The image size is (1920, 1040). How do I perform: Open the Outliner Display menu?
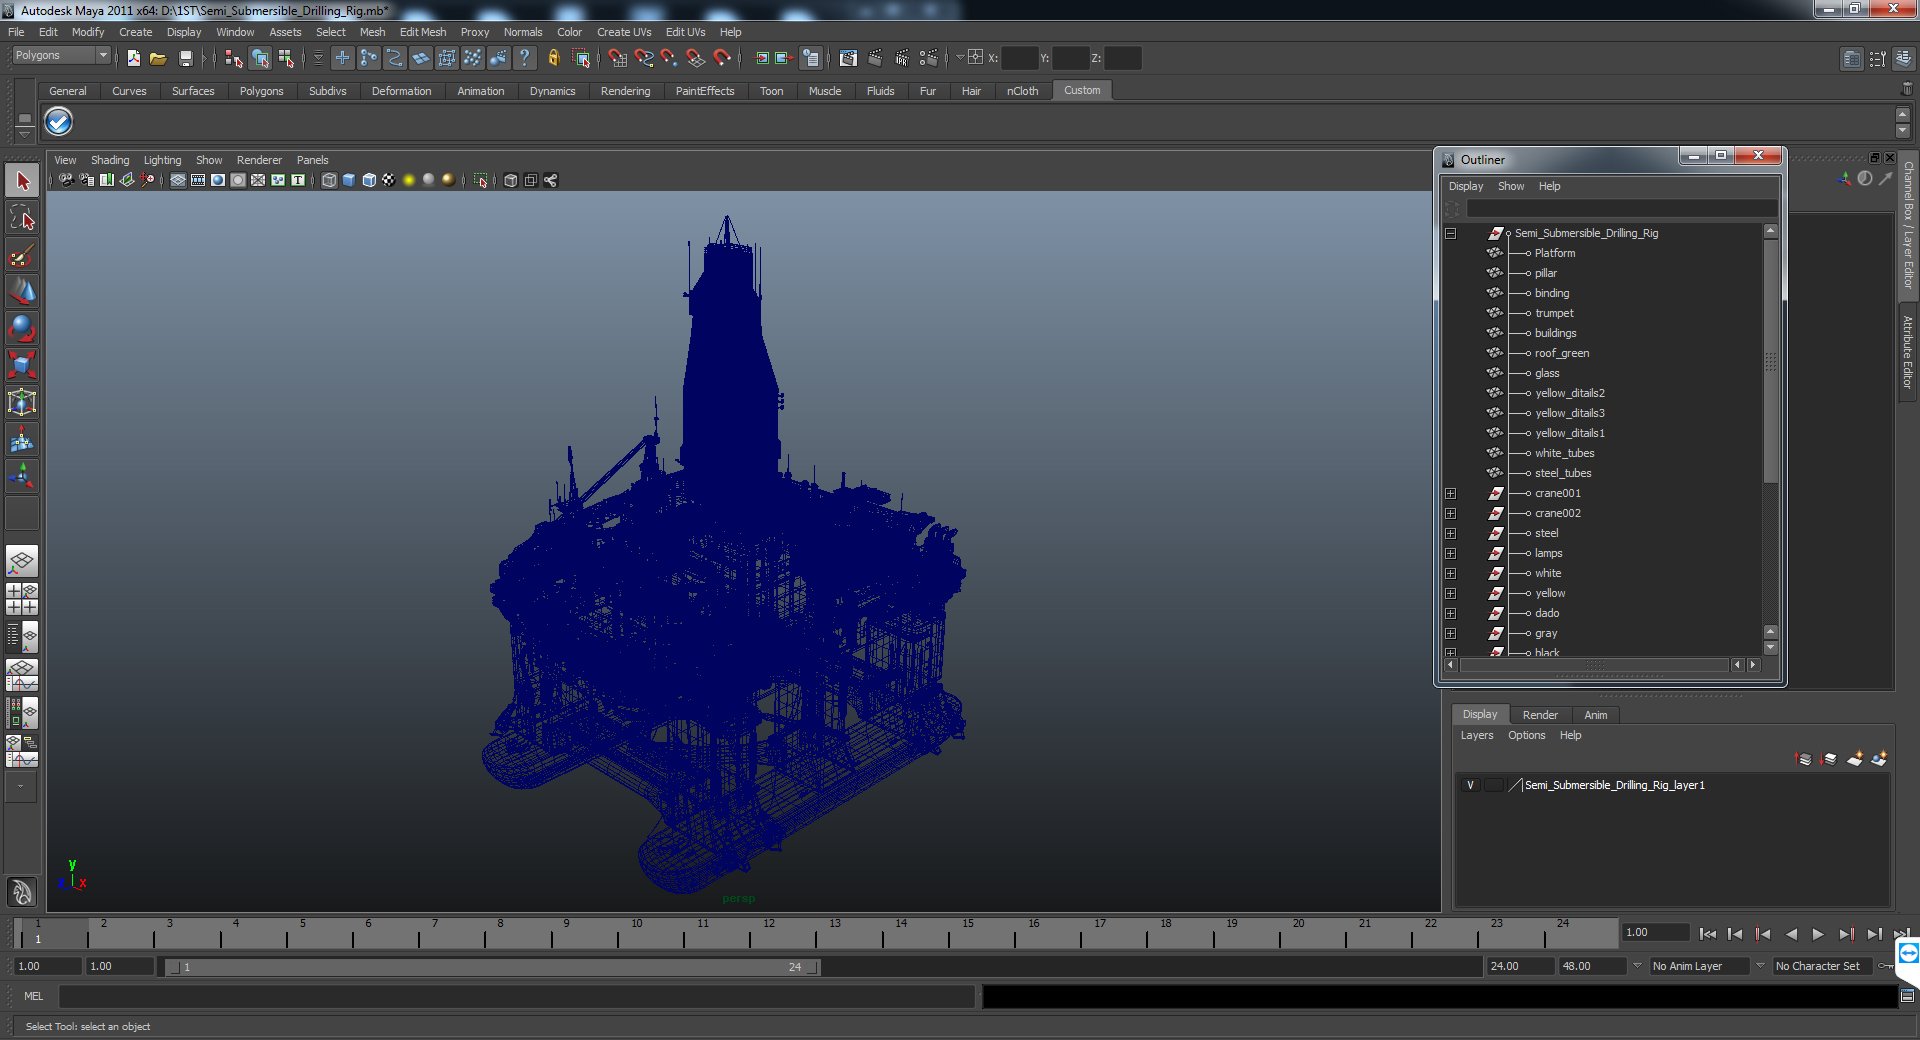(1466, 186)
